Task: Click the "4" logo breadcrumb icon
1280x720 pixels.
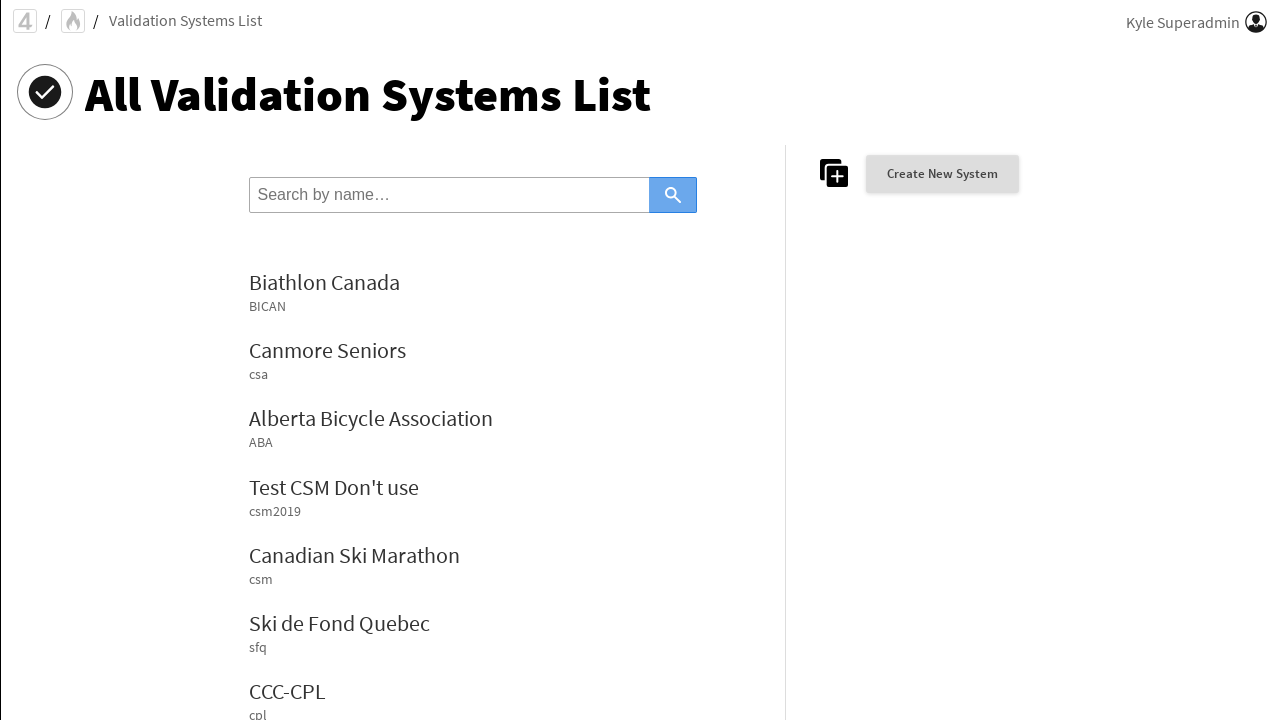Action: (25, 21)
